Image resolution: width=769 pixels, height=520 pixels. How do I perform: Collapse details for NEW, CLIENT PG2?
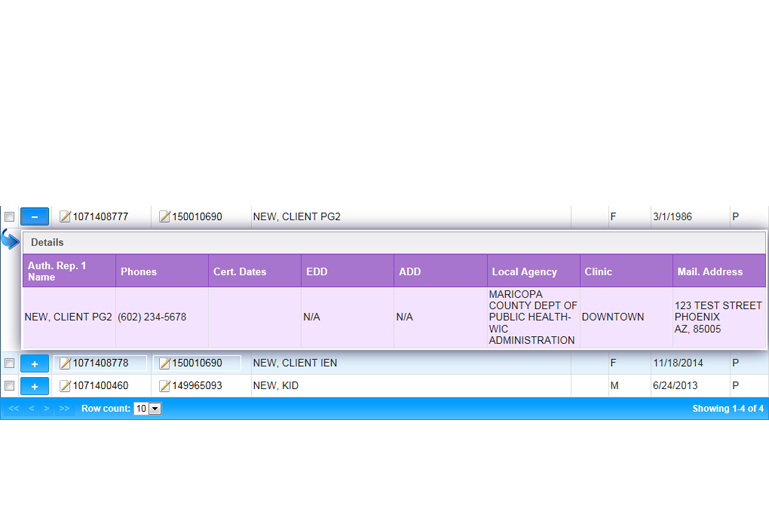pos(34,217)
